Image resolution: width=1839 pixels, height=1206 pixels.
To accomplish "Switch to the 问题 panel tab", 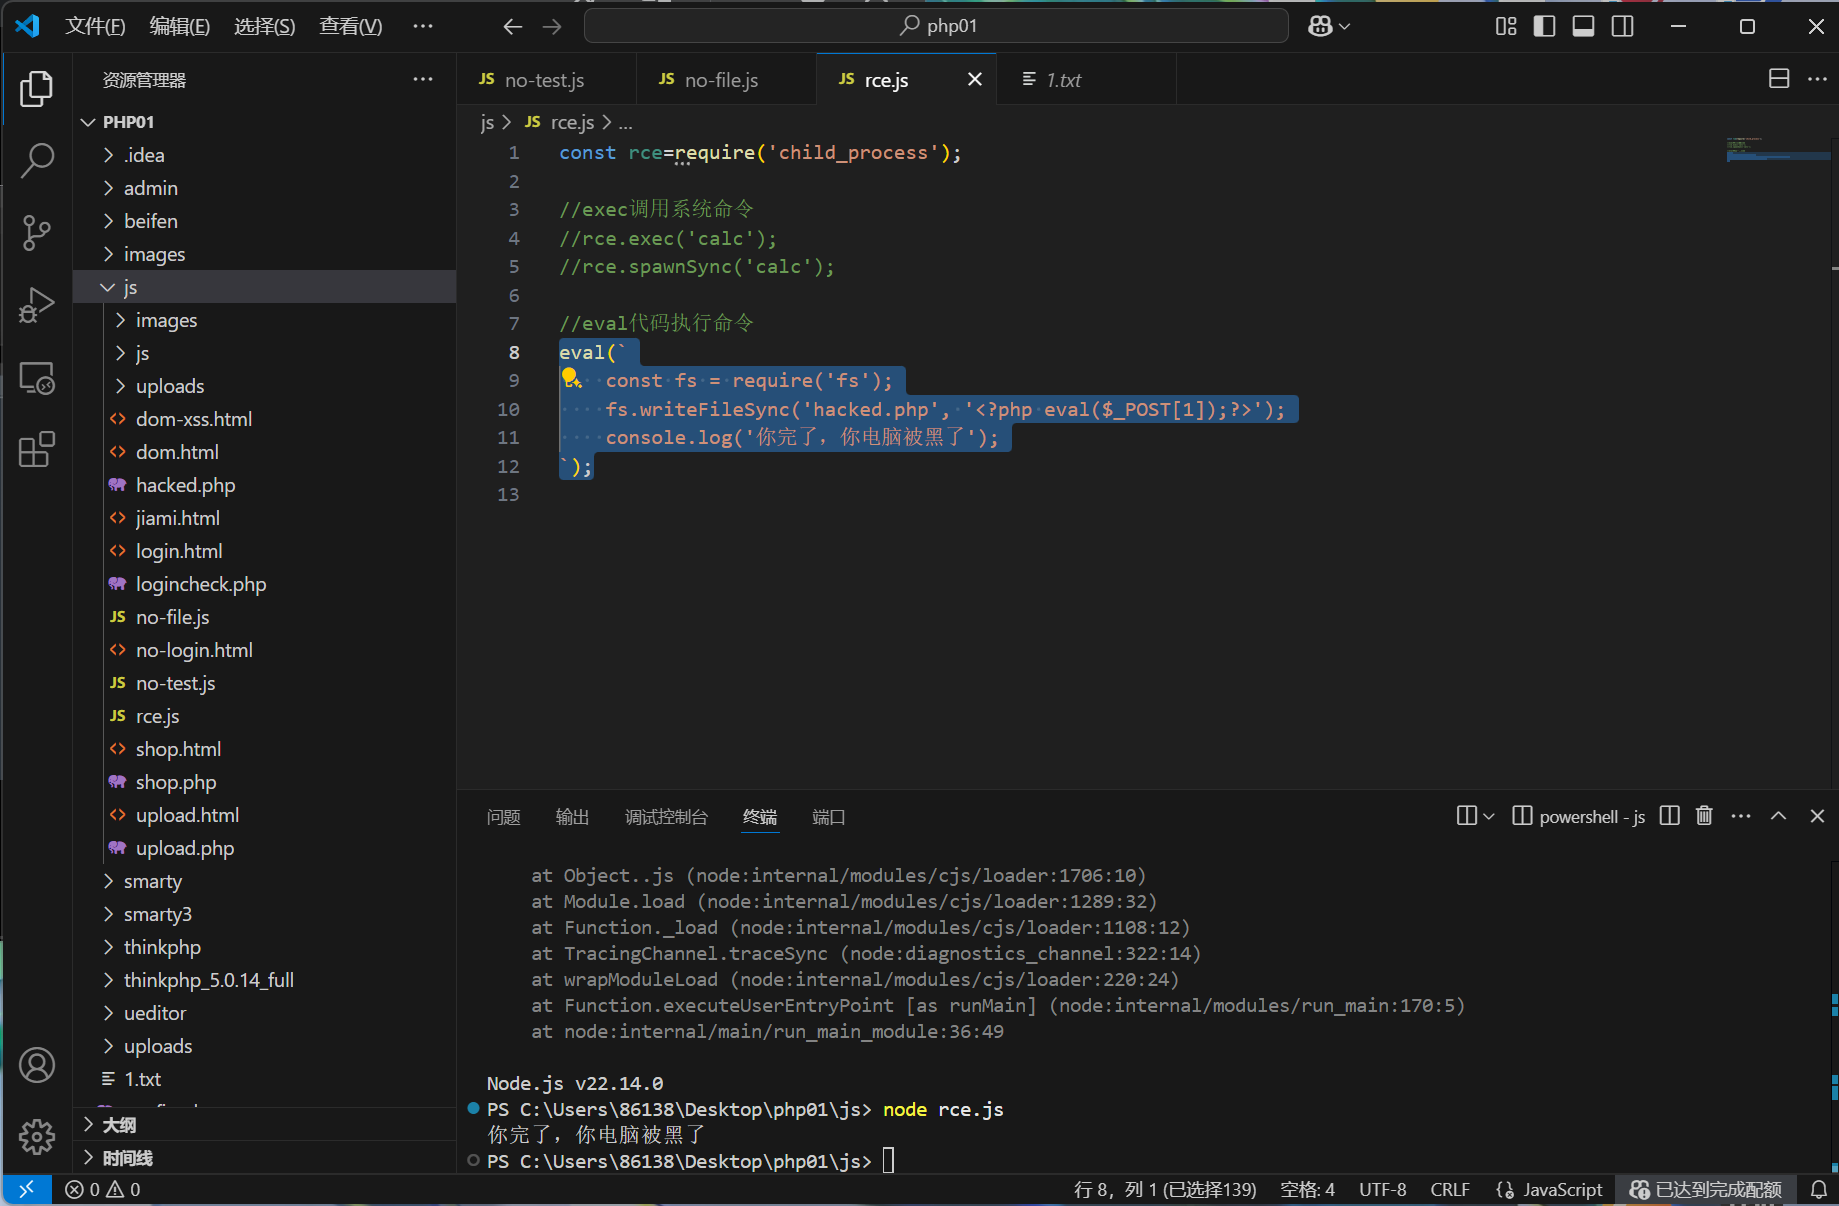I will pyautogui.click(x=504, y=817).
